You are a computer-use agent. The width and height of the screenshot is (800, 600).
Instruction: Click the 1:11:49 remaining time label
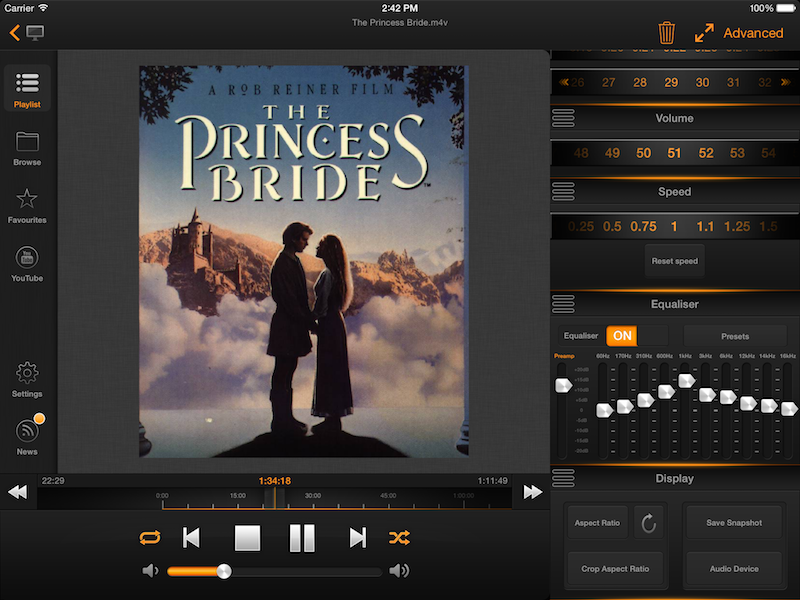(x=492, y=481)
